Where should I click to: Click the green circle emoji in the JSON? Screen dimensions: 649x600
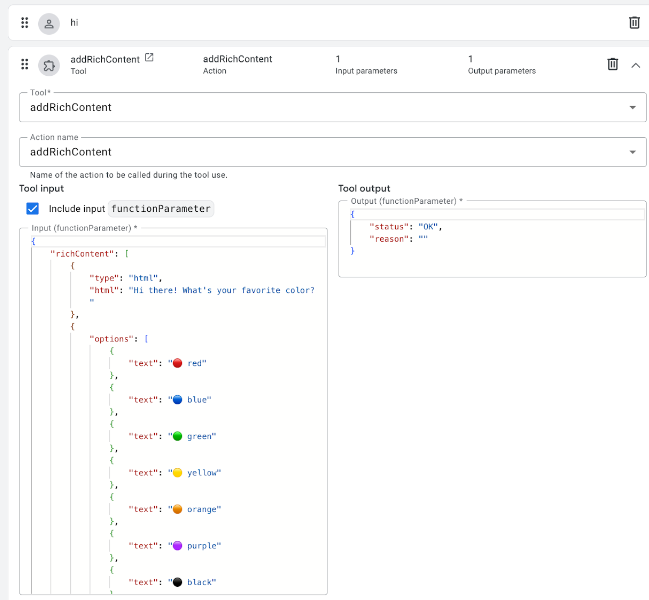177,436
